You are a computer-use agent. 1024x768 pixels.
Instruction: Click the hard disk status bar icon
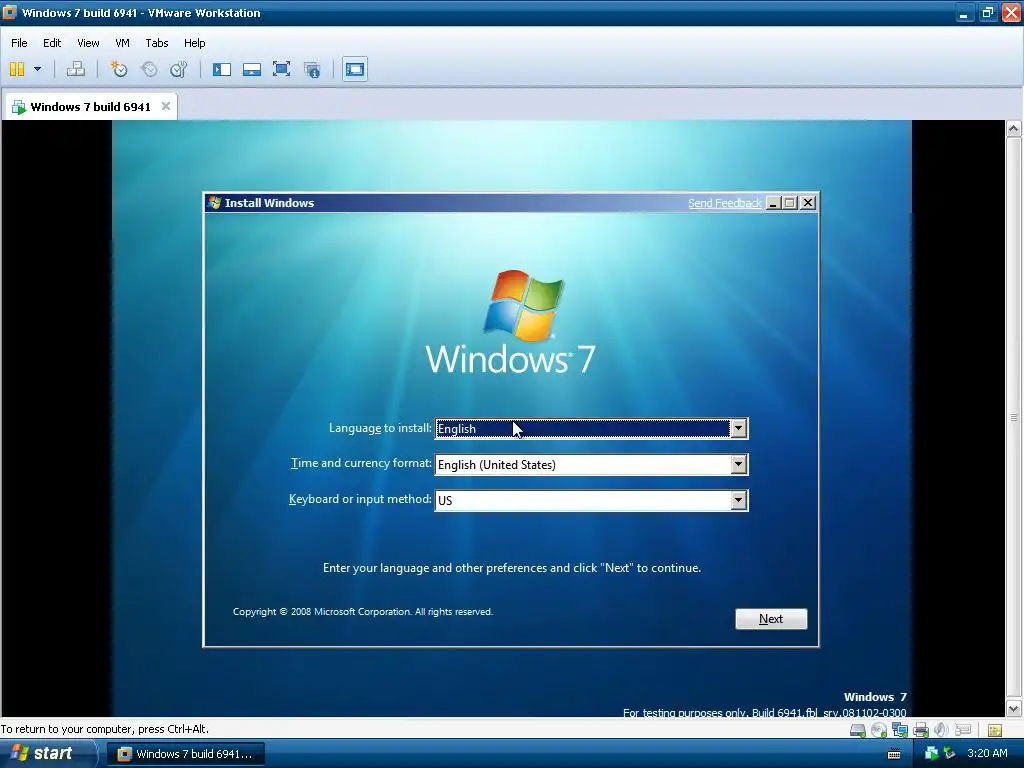tap(857, 730)
